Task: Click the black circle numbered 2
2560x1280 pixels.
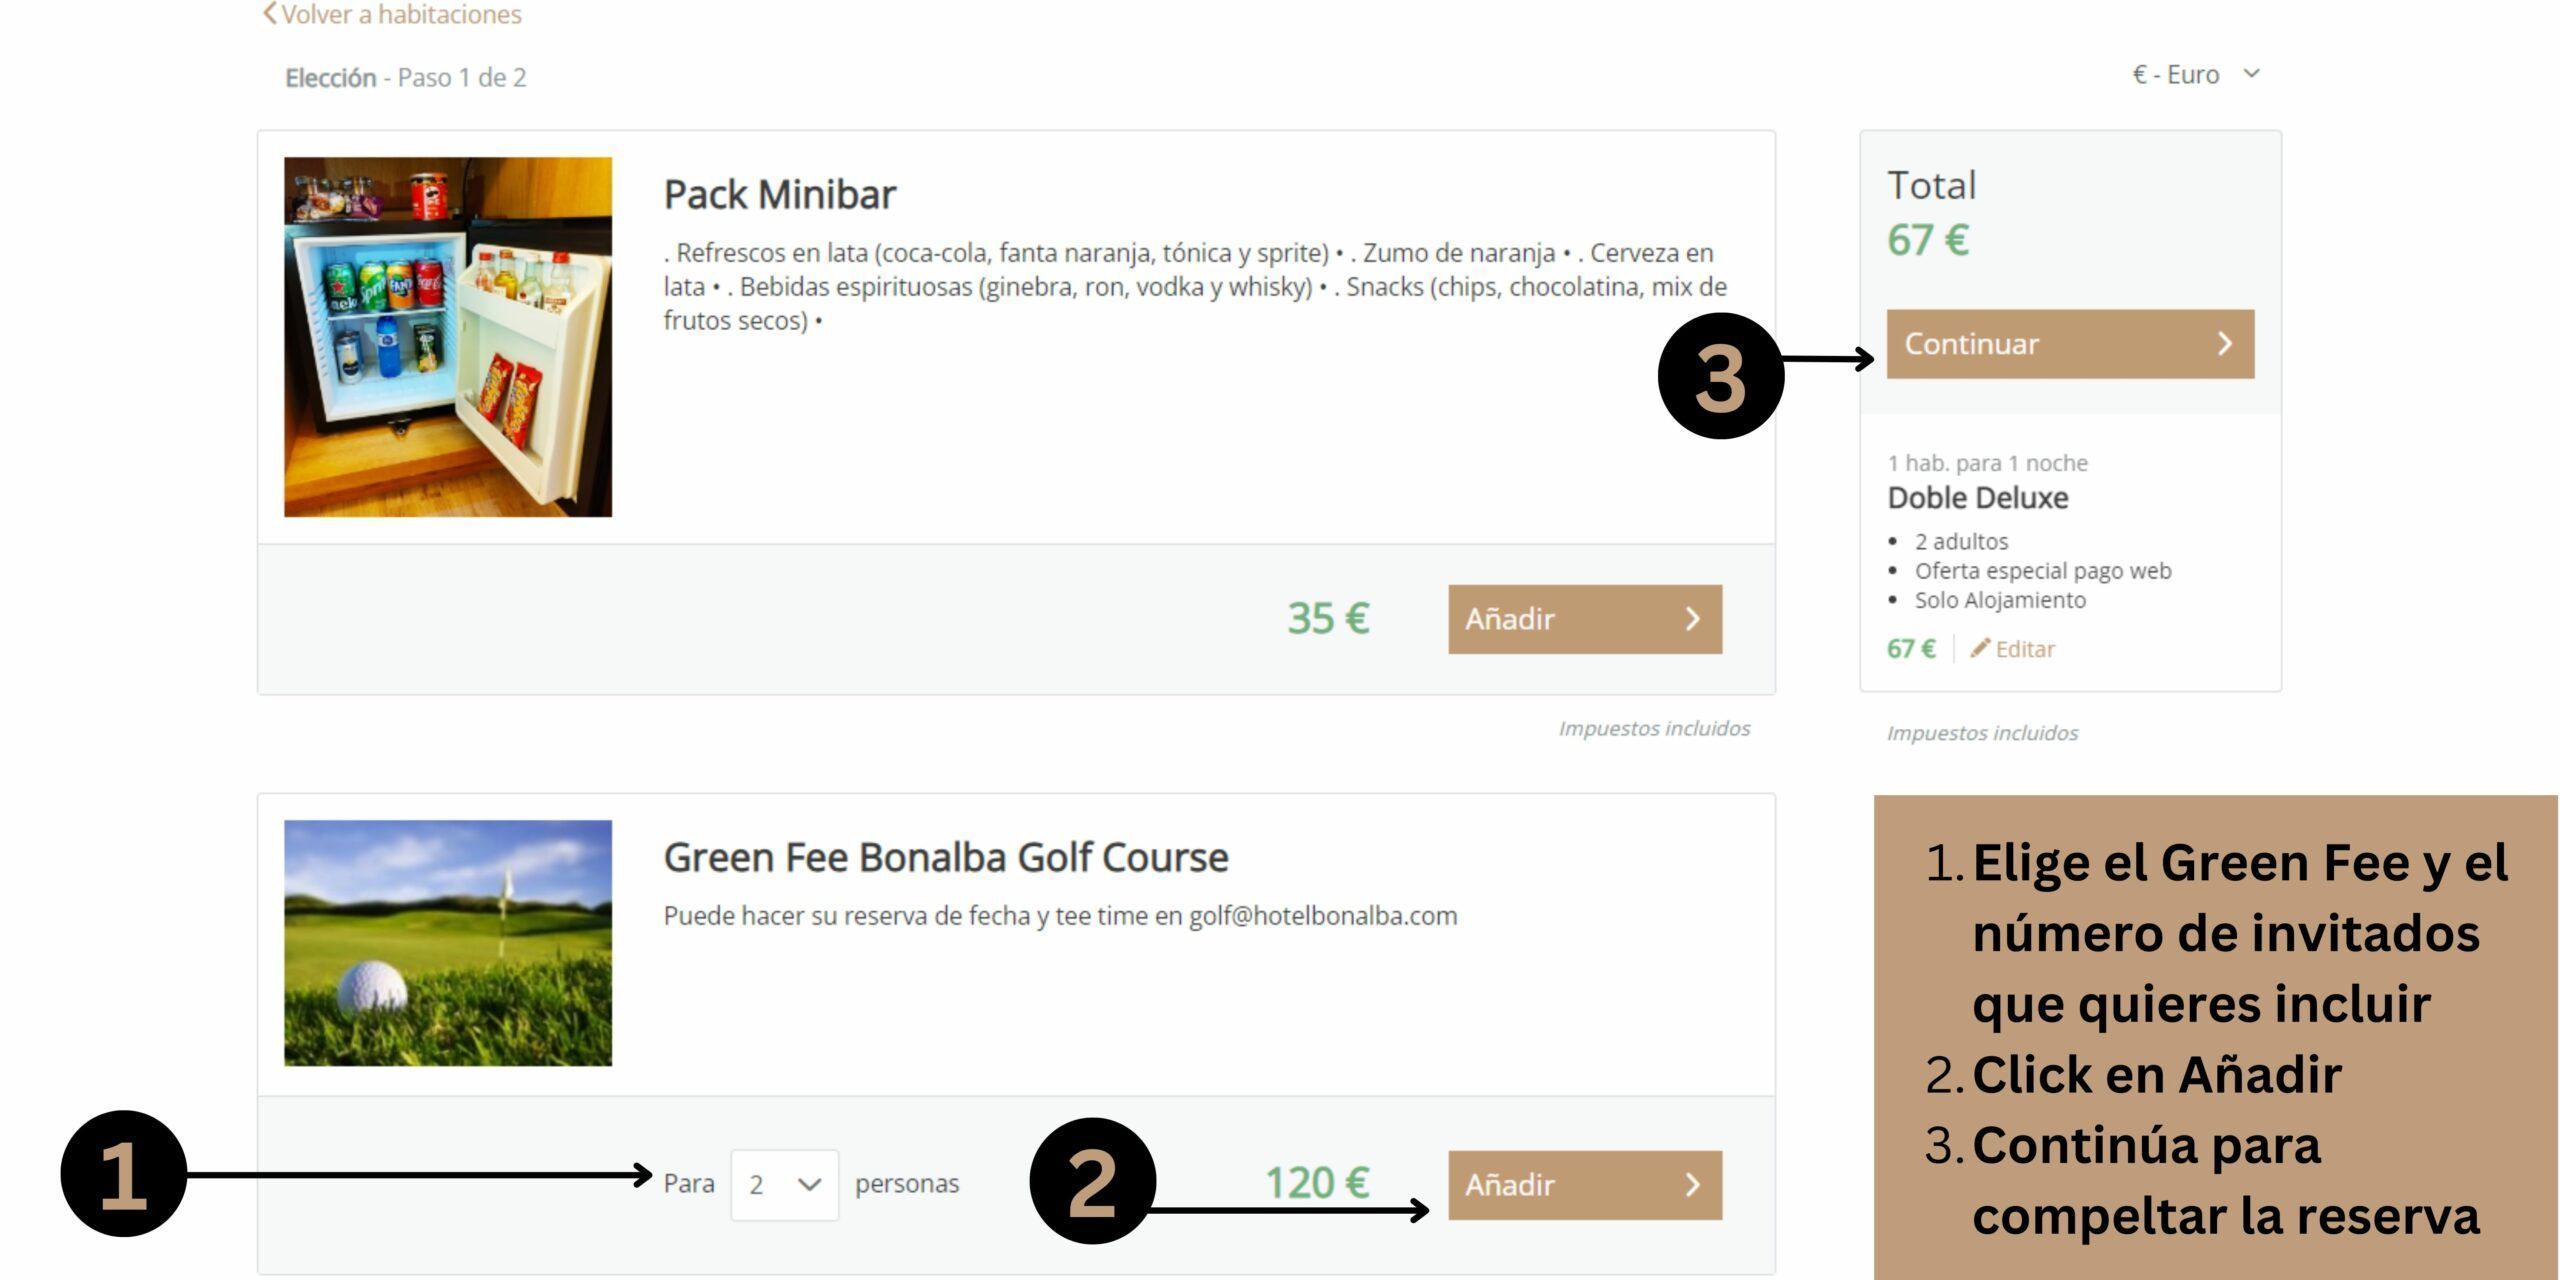Action: click(x=1093, y=1181)
